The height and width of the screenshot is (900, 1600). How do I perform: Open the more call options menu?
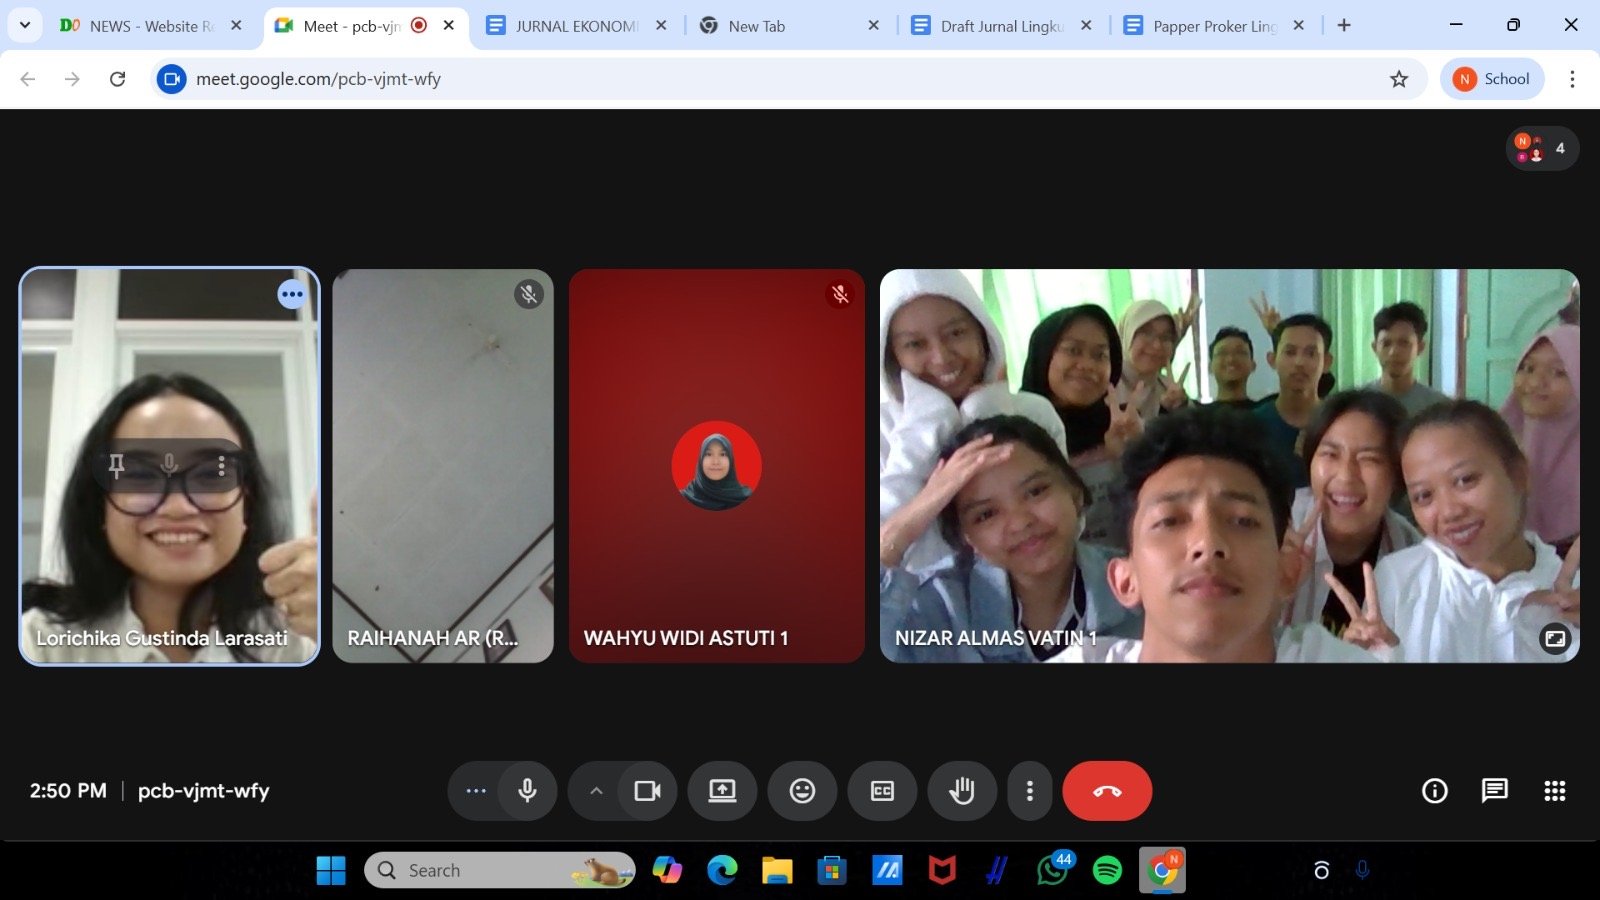click(x=1030, y=791)
